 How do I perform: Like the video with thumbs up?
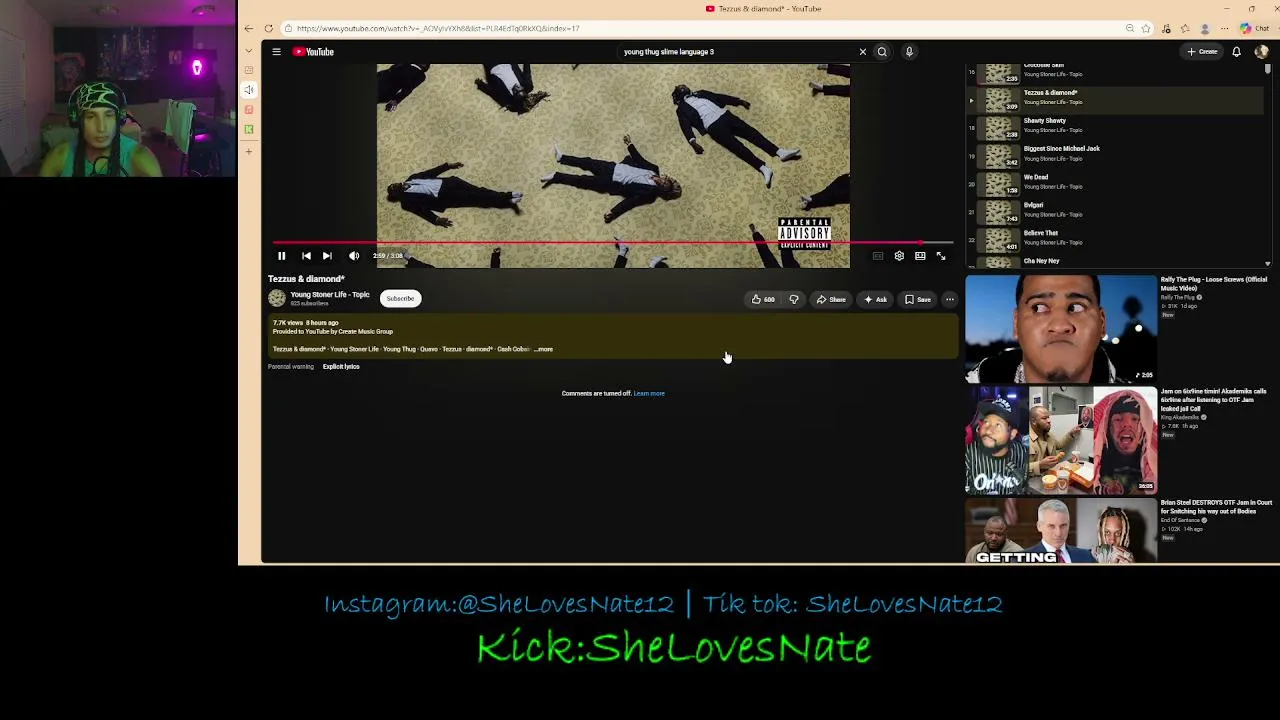click(764, 299)
